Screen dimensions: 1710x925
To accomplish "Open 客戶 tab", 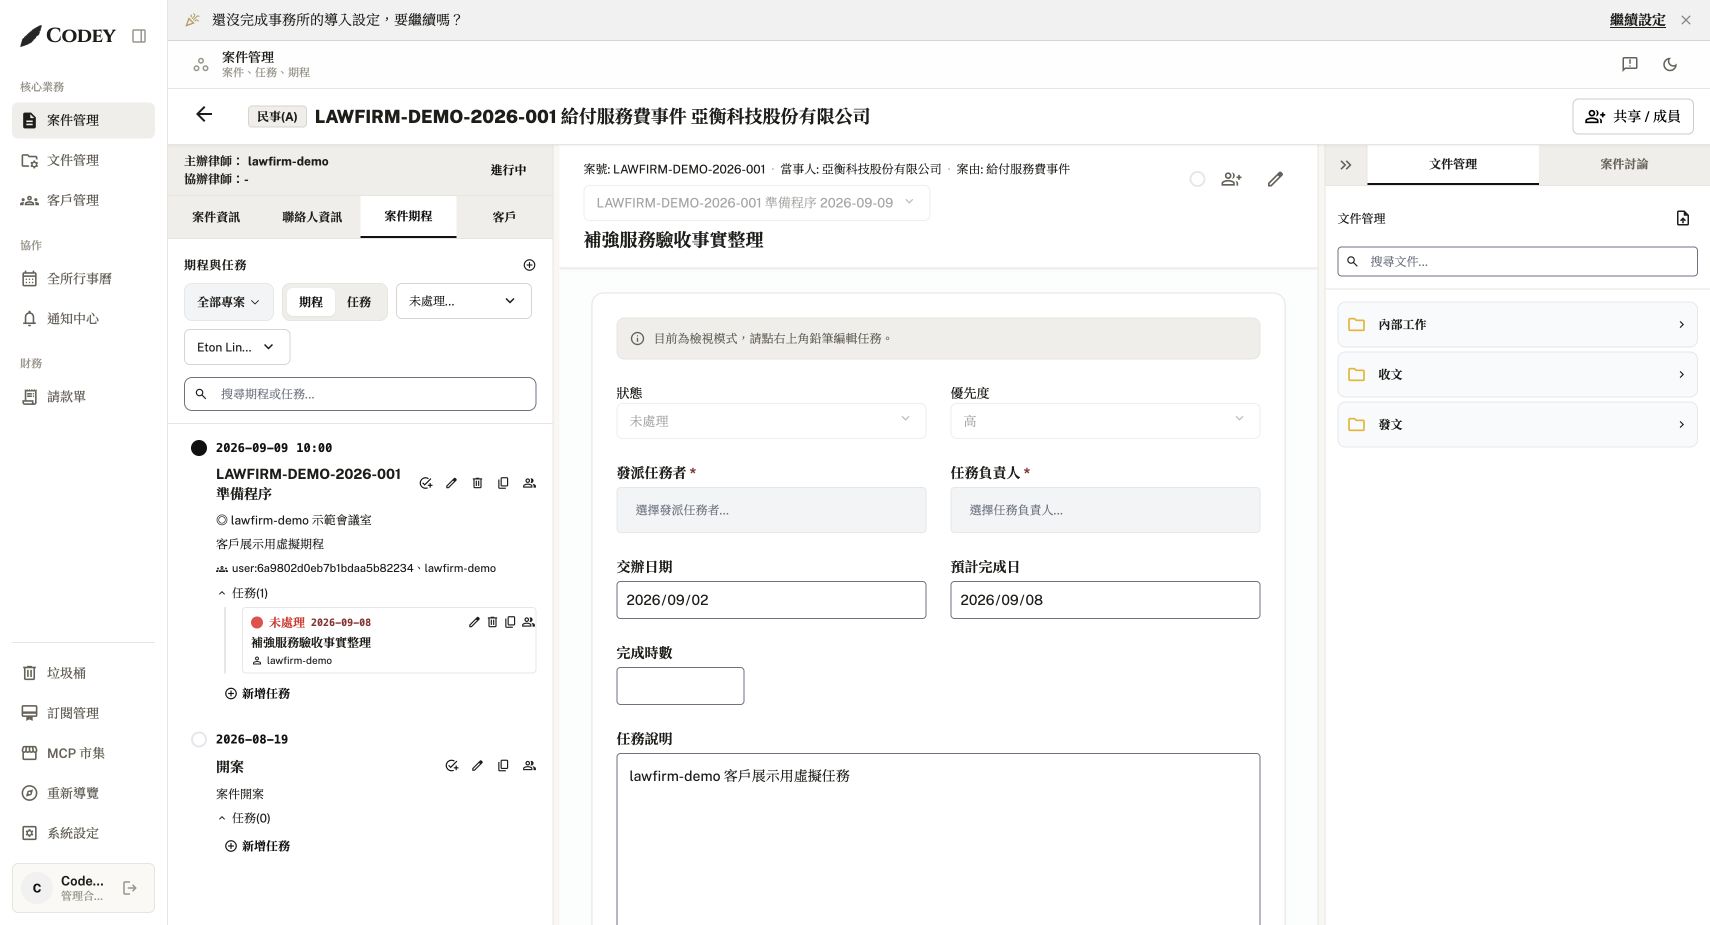I will point(504,217).
